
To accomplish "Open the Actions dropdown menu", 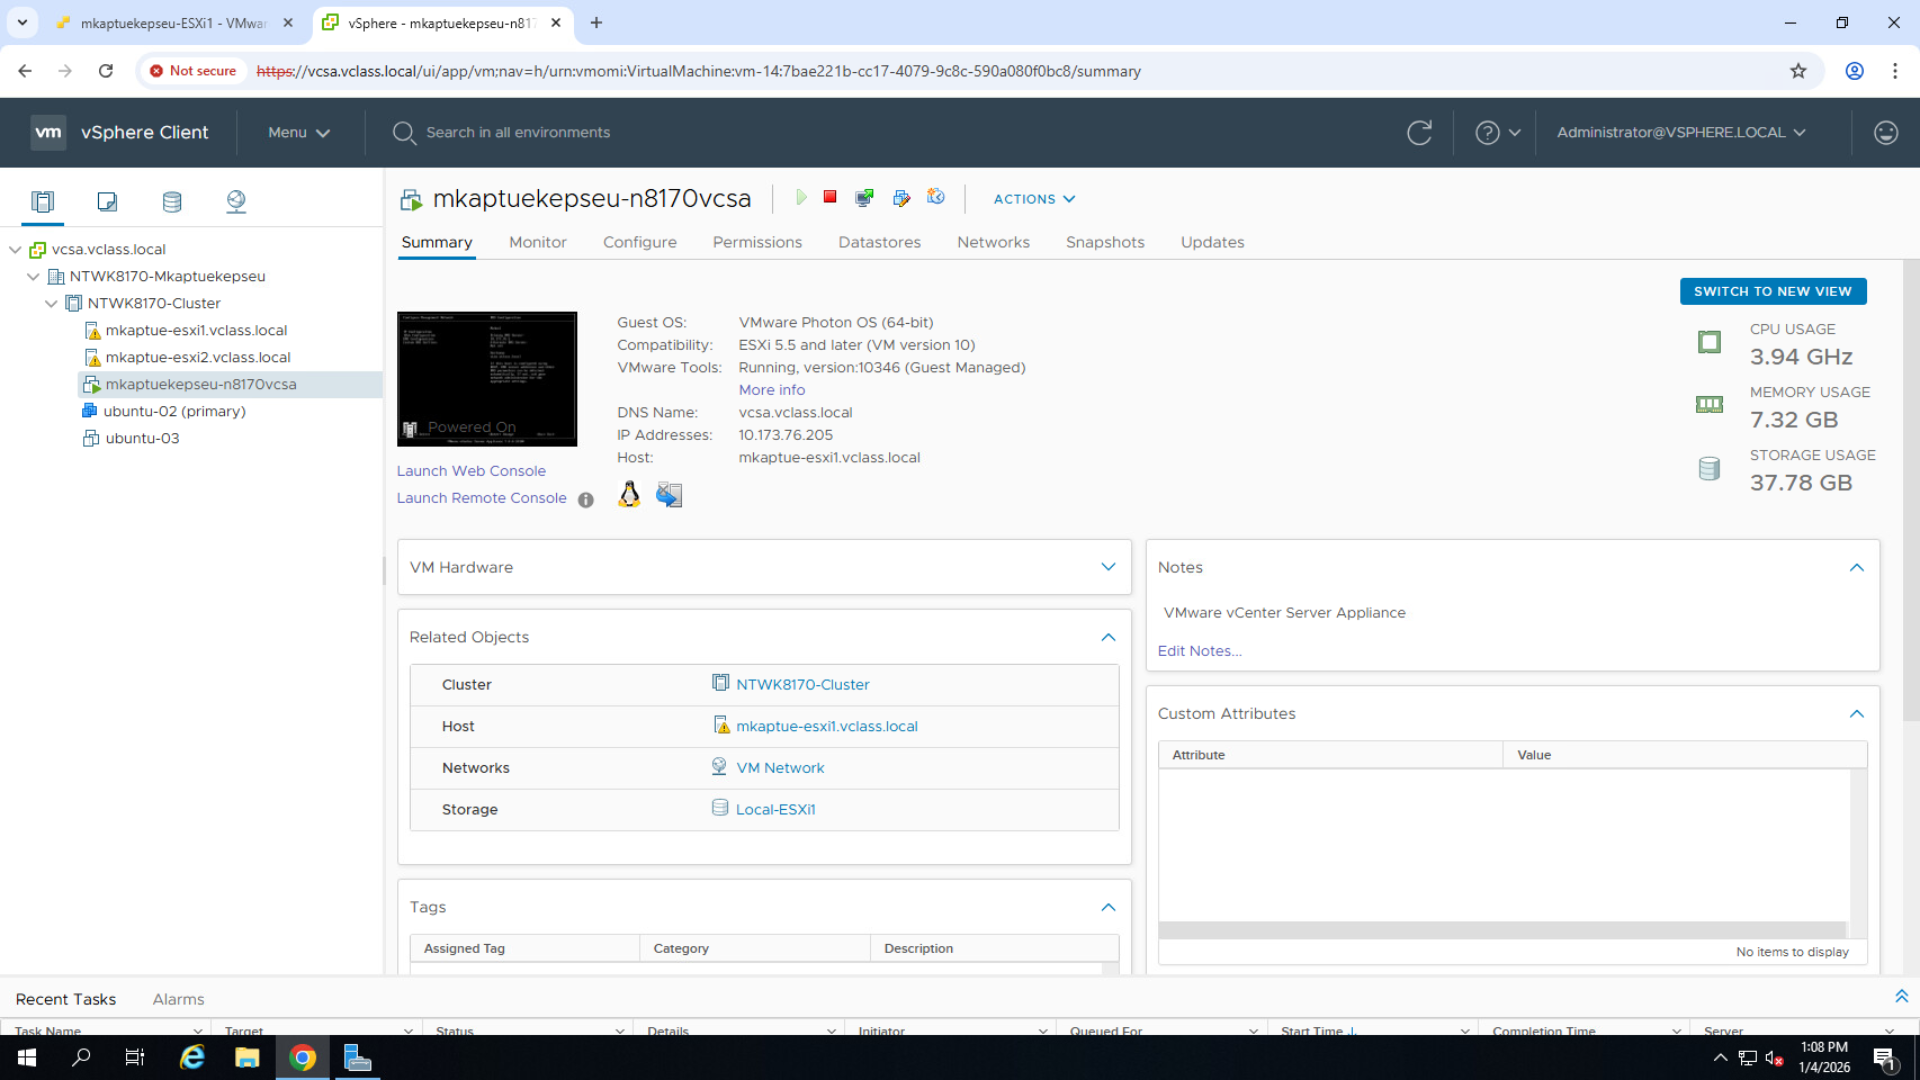I will (x=1033, y=199).
